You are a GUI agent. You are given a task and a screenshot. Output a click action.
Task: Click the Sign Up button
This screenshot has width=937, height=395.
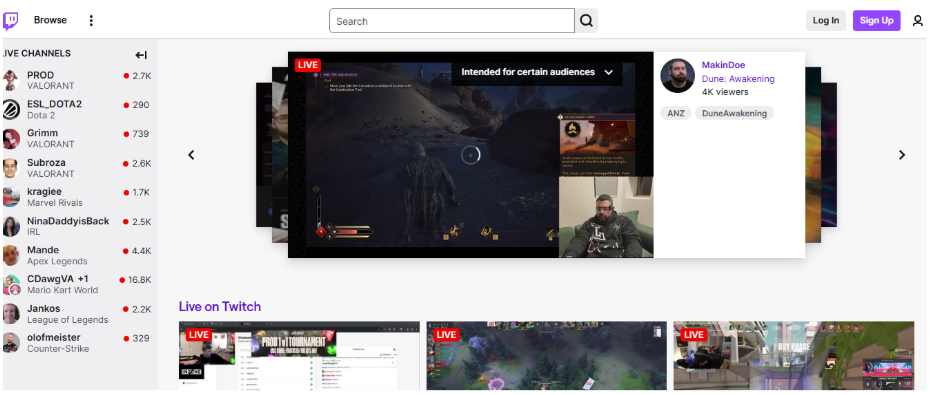pyautogui.click(x=876, y=20)
